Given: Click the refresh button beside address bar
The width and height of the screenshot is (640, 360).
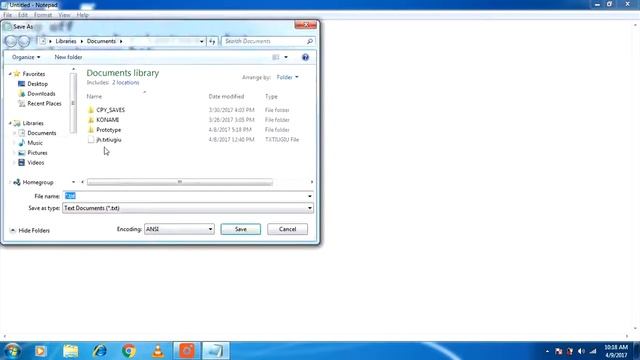Looking at the screenshot, I should point(212,41).
